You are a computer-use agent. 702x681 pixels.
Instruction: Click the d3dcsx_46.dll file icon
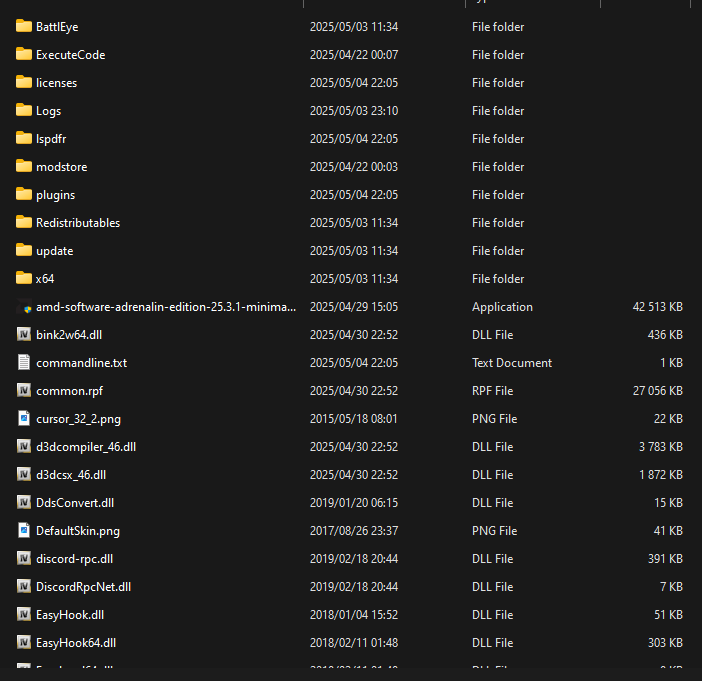[x=24, y=475]
